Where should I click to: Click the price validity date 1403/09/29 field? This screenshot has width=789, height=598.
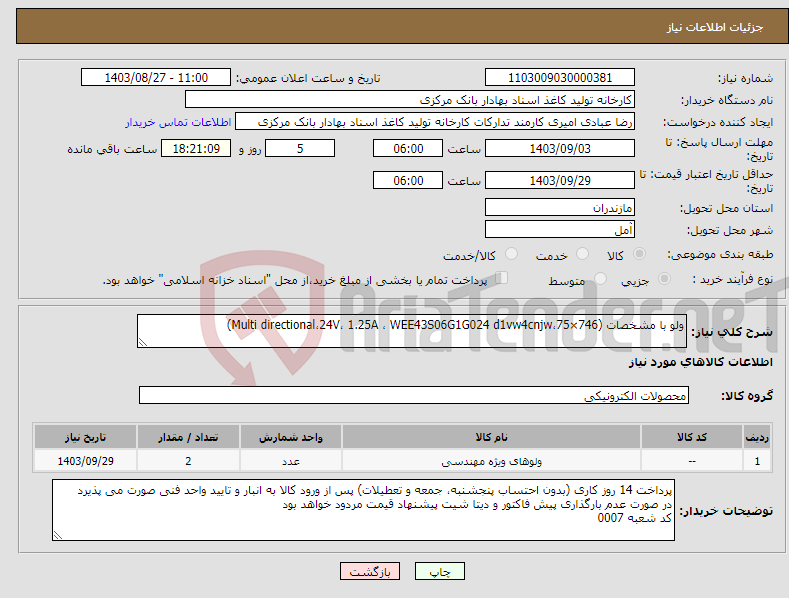(x=560, y=180)
